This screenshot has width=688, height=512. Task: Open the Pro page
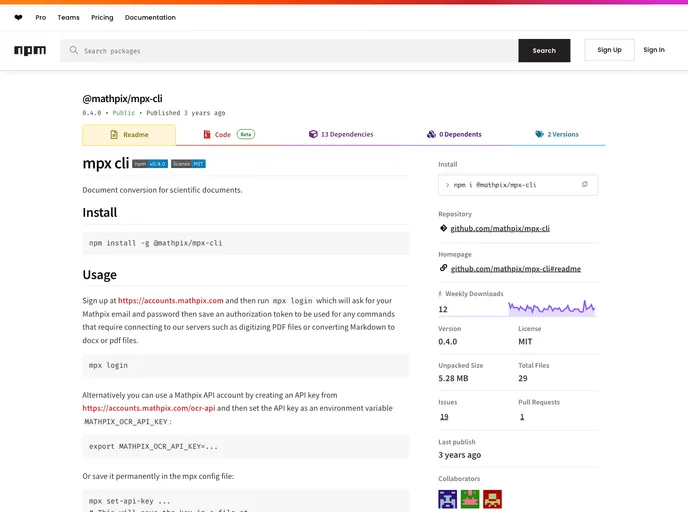pos(41,18)
